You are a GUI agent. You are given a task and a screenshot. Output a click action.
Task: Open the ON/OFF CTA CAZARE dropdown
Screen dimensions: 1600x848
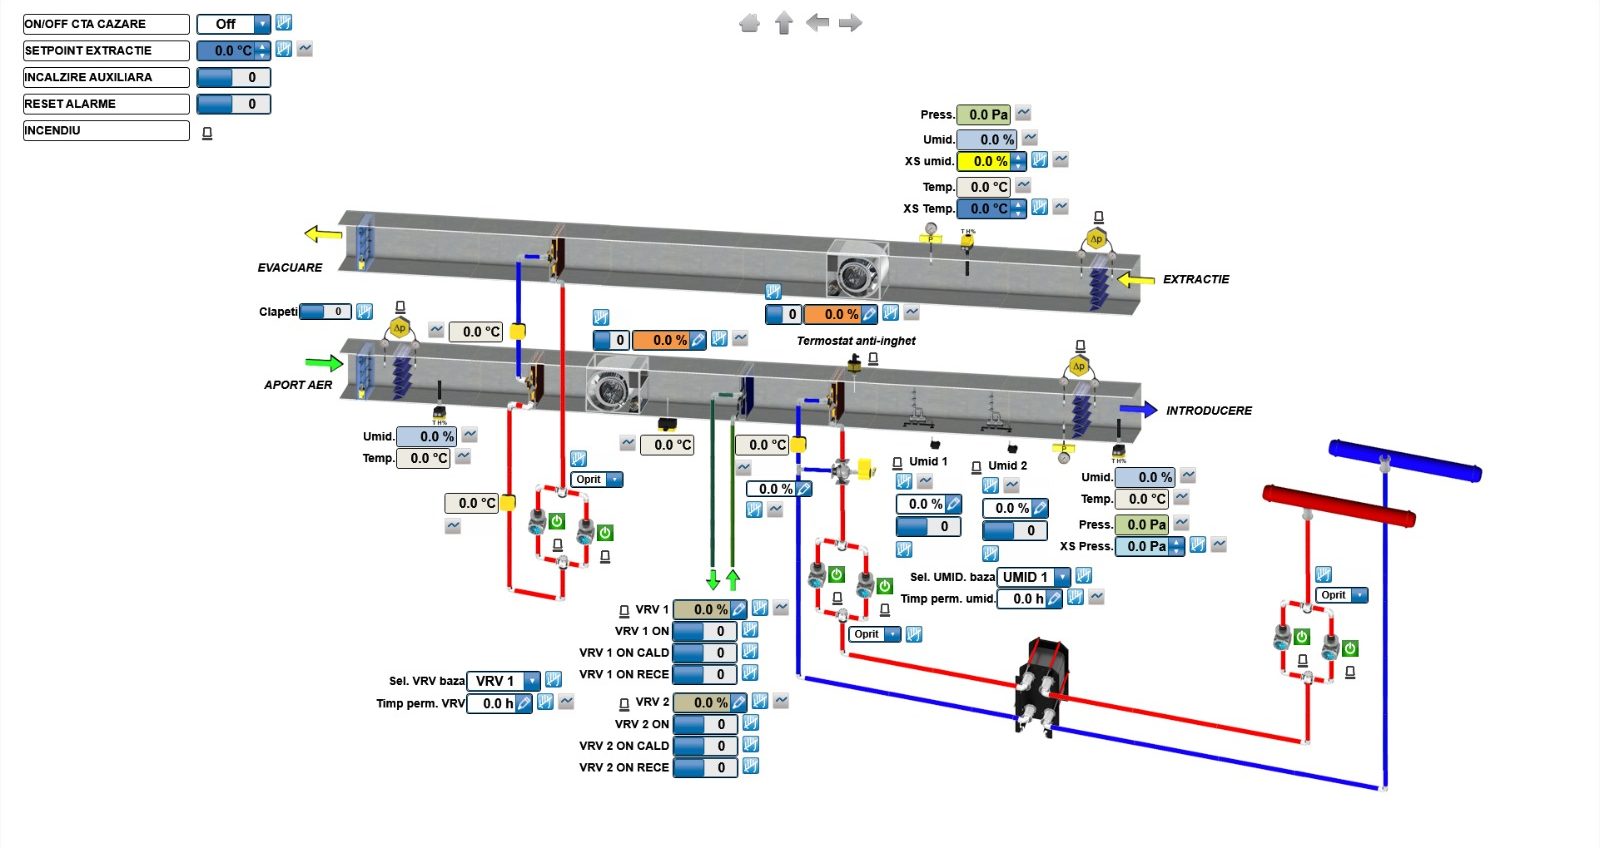[x=261, y=24]
